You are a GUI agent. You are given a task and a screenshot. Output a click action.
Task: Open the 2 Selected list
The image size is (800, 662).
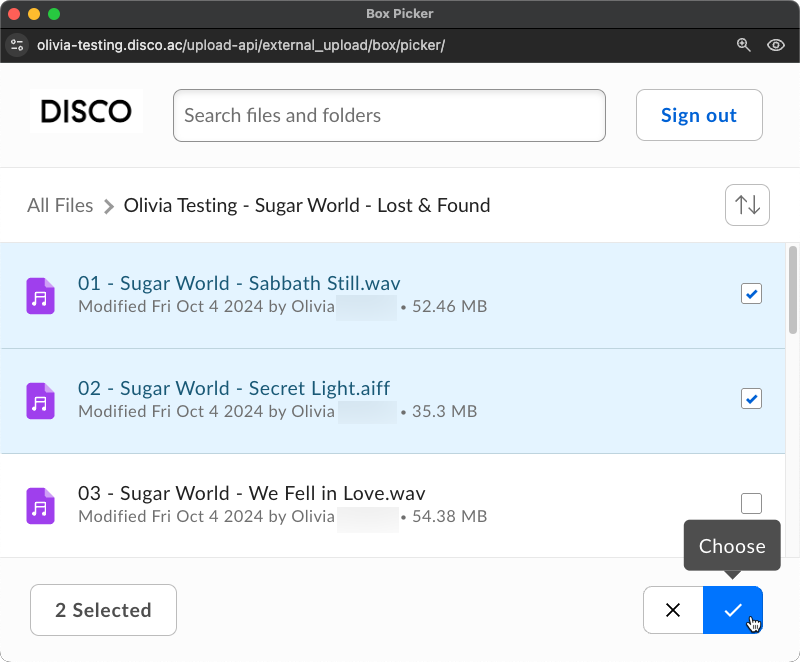click(104, 610)
